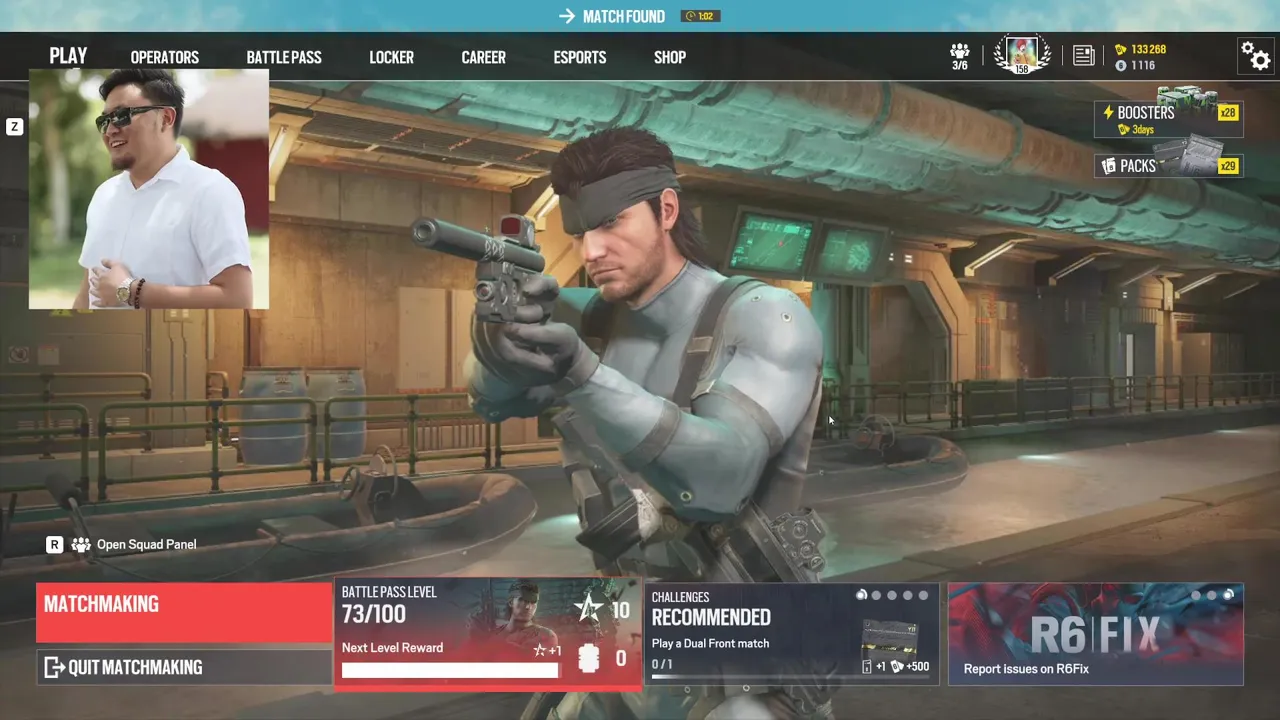Open the LOCKER tab
Screen dimensions: 1280x720
(x=391, y=58)
